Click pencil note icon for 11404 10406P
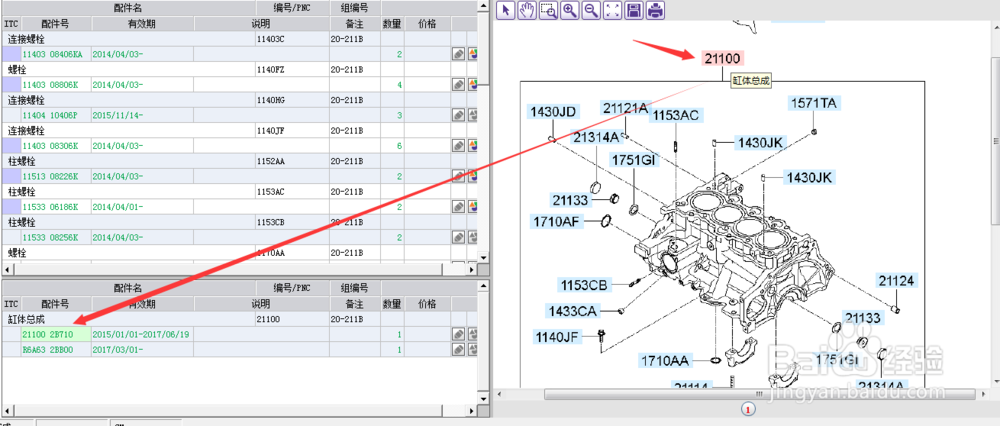Image resolution: width=1000 pixels, height=426 pixels. [x=458, y=115]
